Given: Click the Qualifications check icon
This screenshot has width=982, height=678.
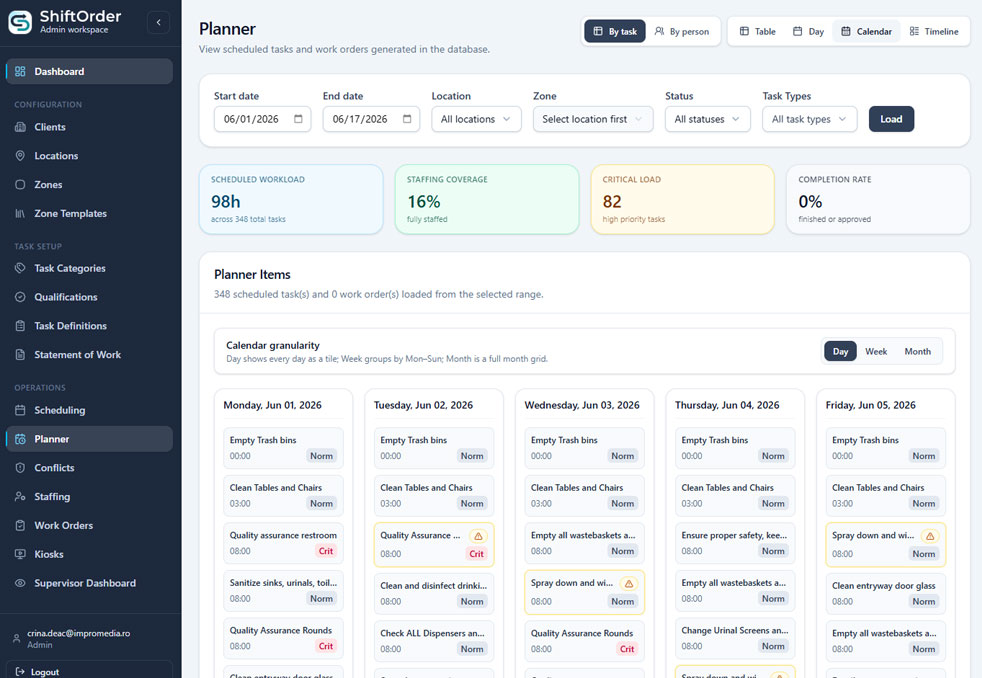Looking at the screenshot, I should [20, 297].
